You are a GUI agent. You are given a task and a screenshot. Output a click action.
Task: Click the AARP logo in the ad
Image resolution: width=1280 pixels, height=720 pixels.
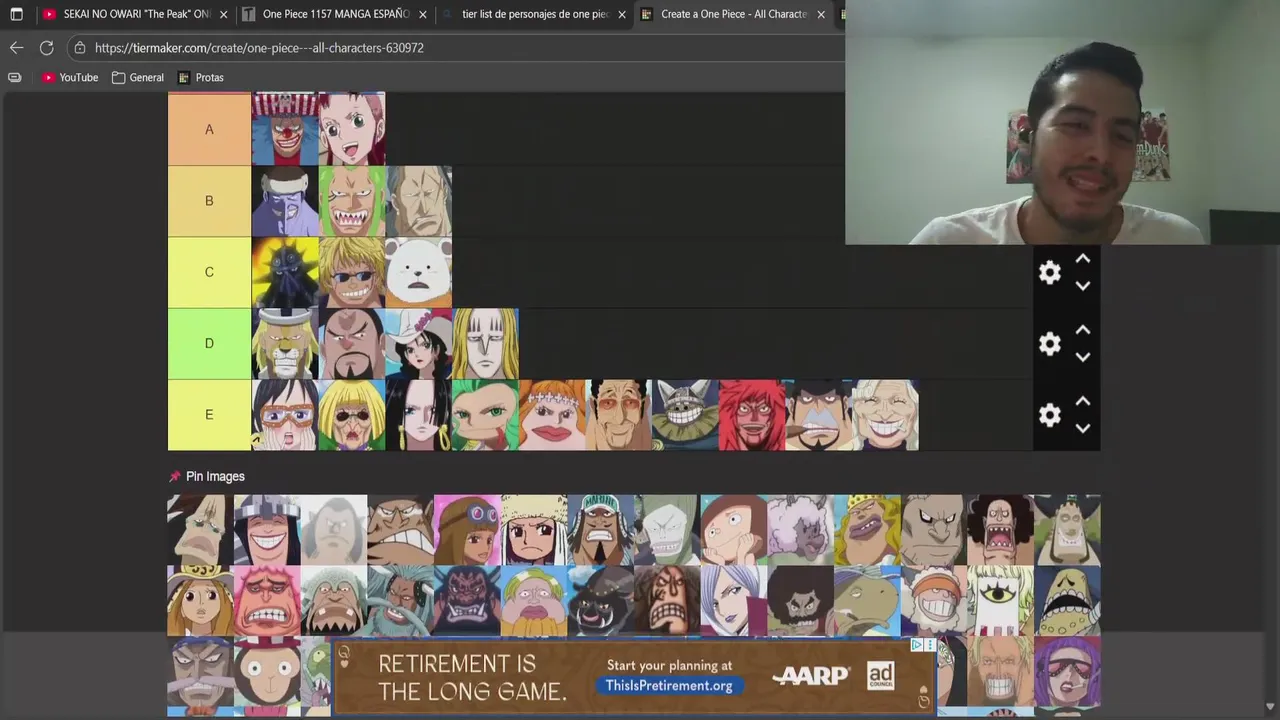click(811, 677)
